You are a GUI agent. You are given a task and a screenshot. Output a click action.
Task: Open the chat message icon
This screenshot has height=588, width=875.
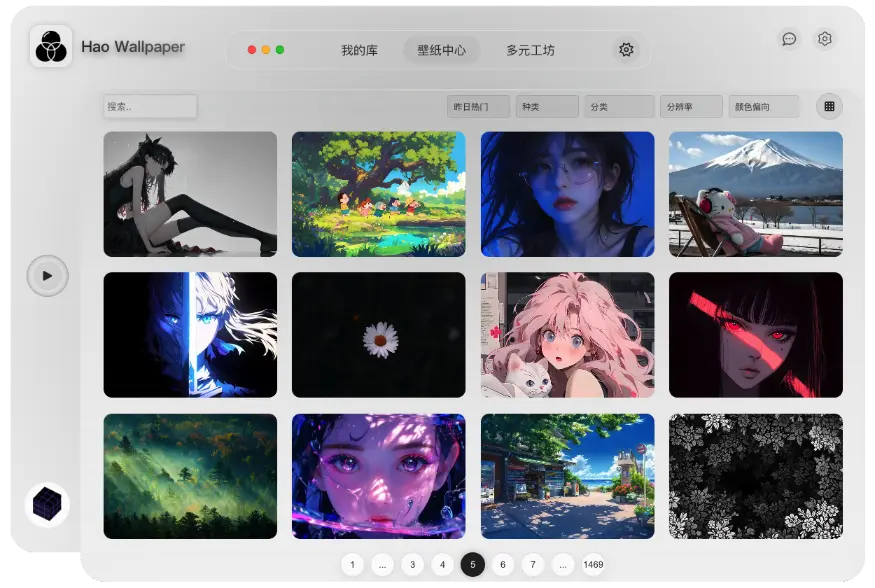(x=789, y=39)
